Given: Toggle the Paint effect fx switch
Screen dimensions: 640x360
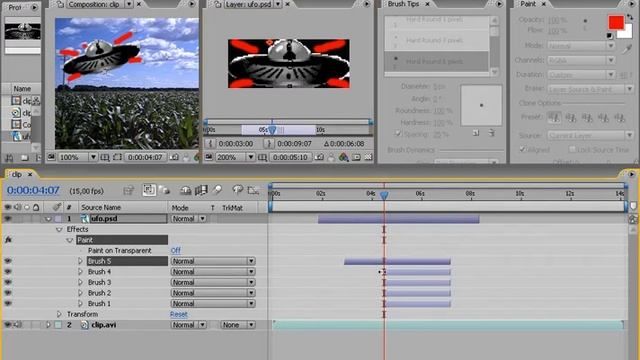Looking at the screenshot, I should [8, 240].
